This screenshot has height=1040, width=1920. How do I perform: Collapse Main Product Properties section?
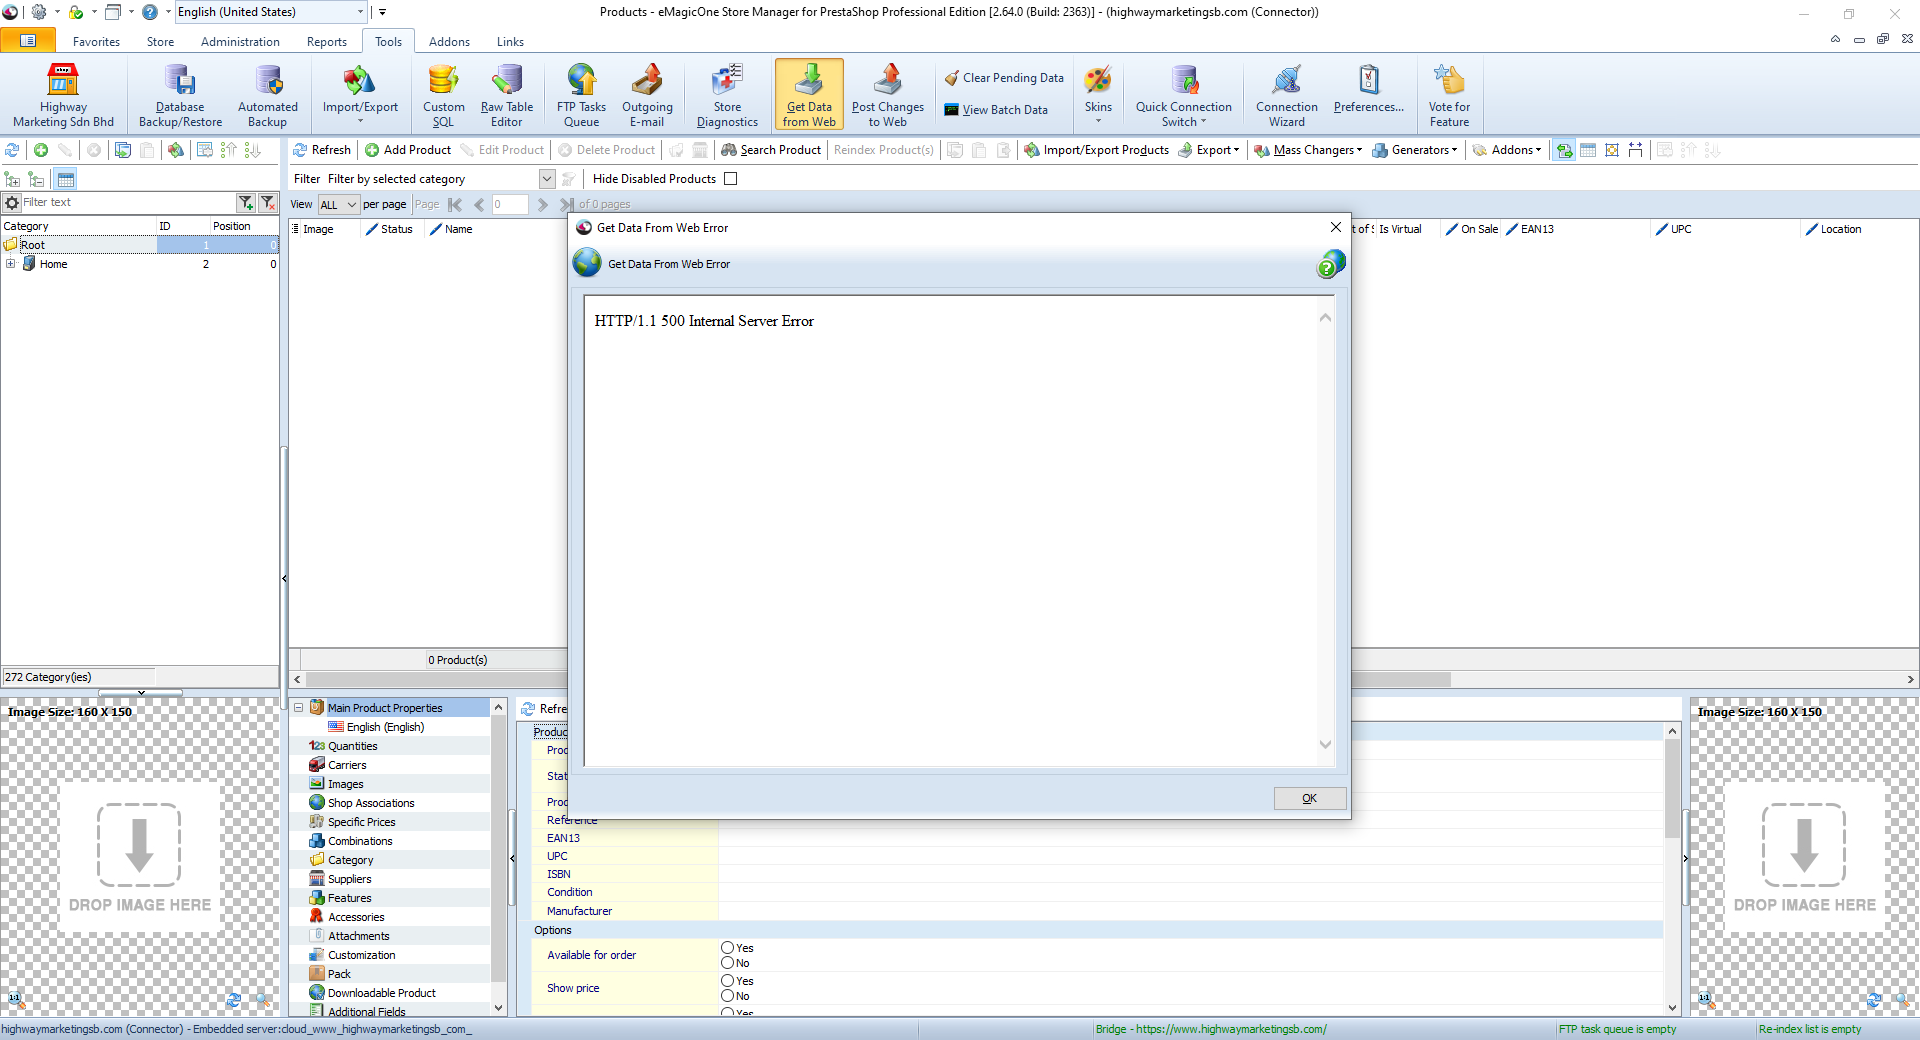[298, 708]
